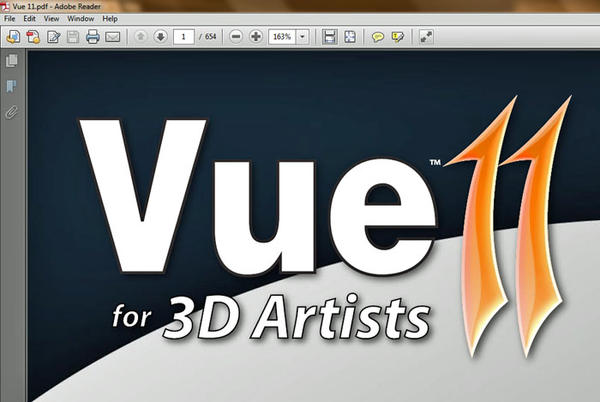Click the Sign/edit document icon

point(53,37)
